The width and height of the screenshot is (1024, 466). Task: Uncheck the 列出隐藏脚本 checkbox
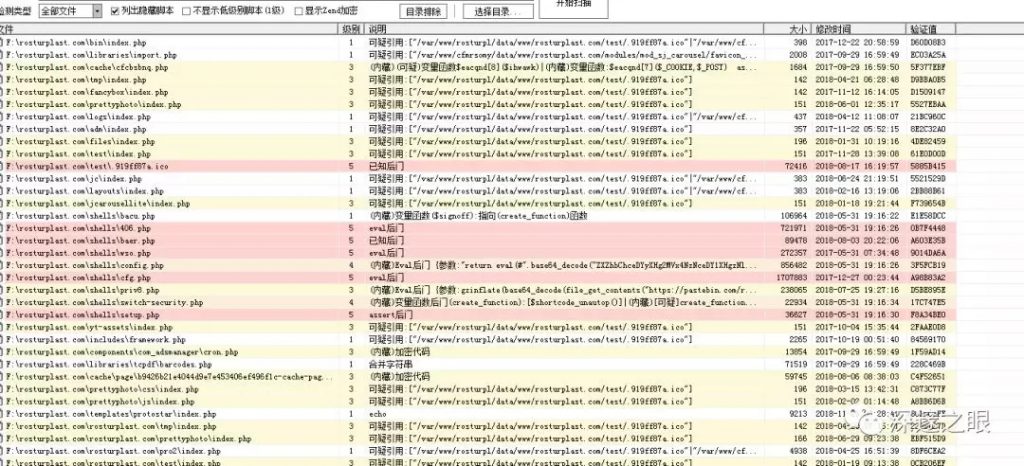pyautogui.click(x=116, y=11)
